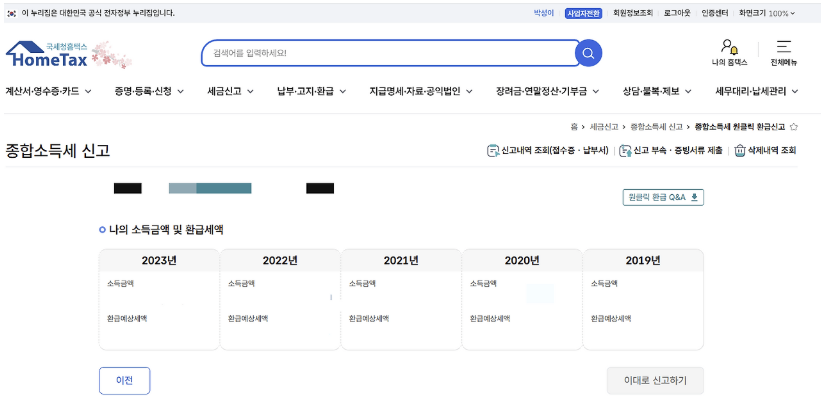Select the 2023년 card header

click(159, 261)
